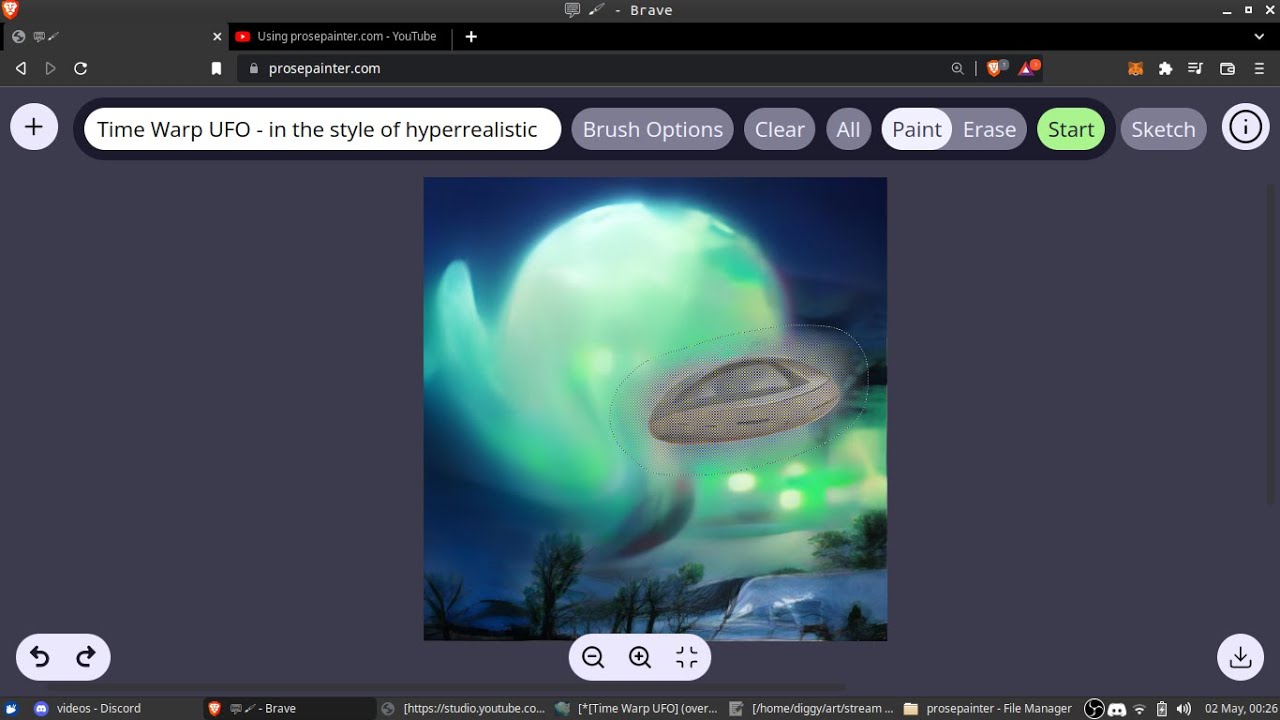Switch to Erase mode
Screen dimensions: 1280x720
(989, 129)
